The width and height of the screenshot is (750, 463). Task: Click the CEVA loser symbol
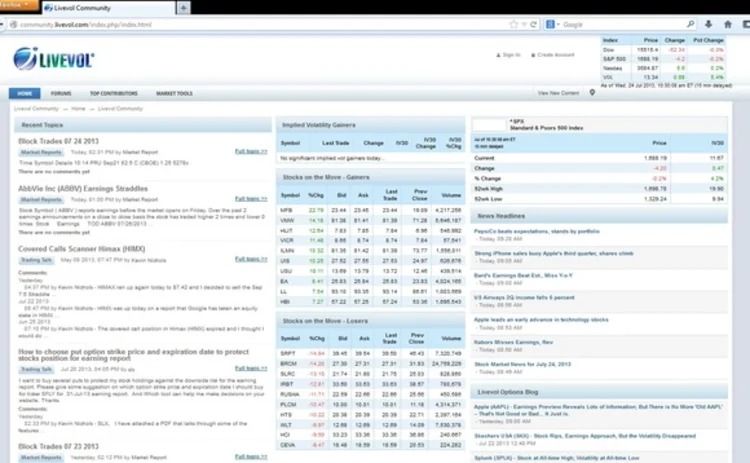click(x=288, y=445)
